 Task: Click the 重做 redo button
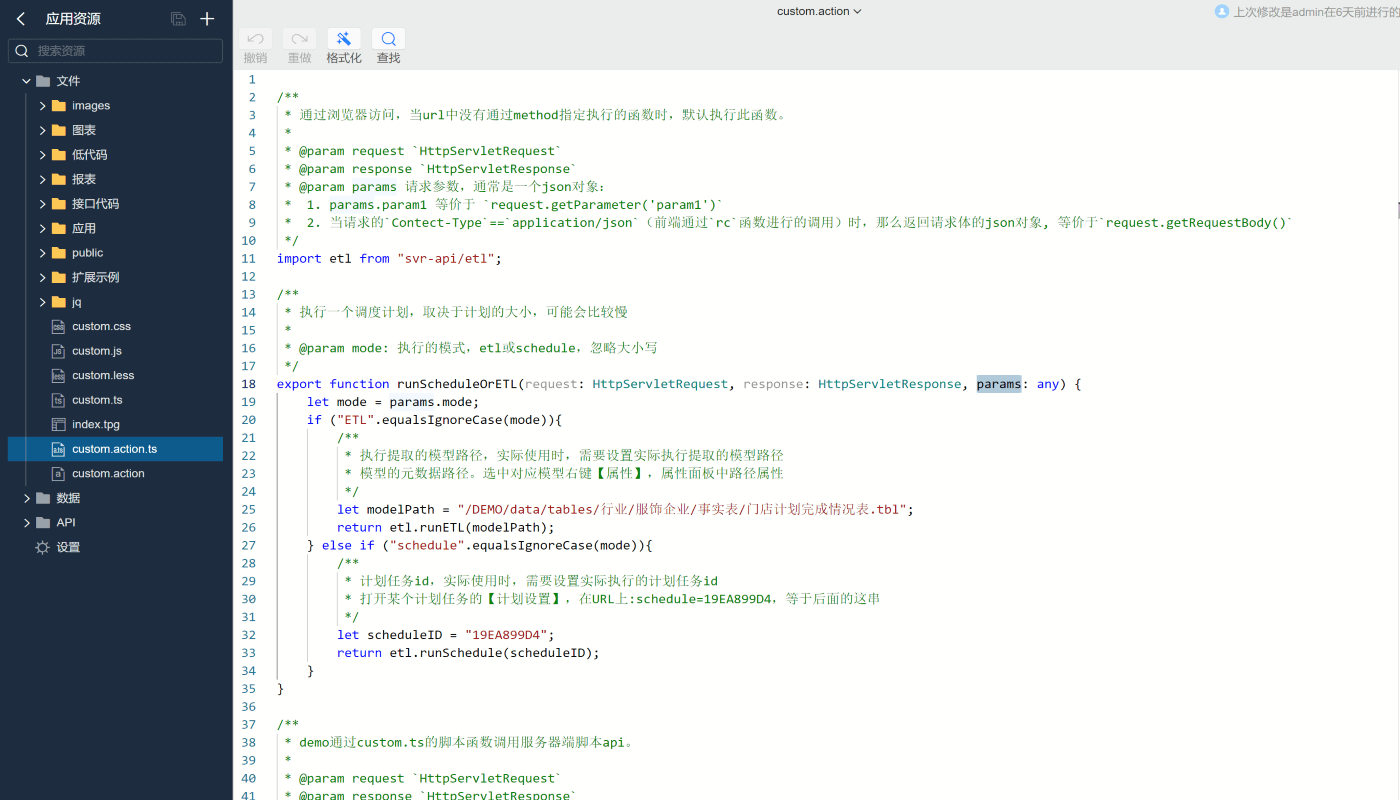pyautogui.click(x=299, y=39)
